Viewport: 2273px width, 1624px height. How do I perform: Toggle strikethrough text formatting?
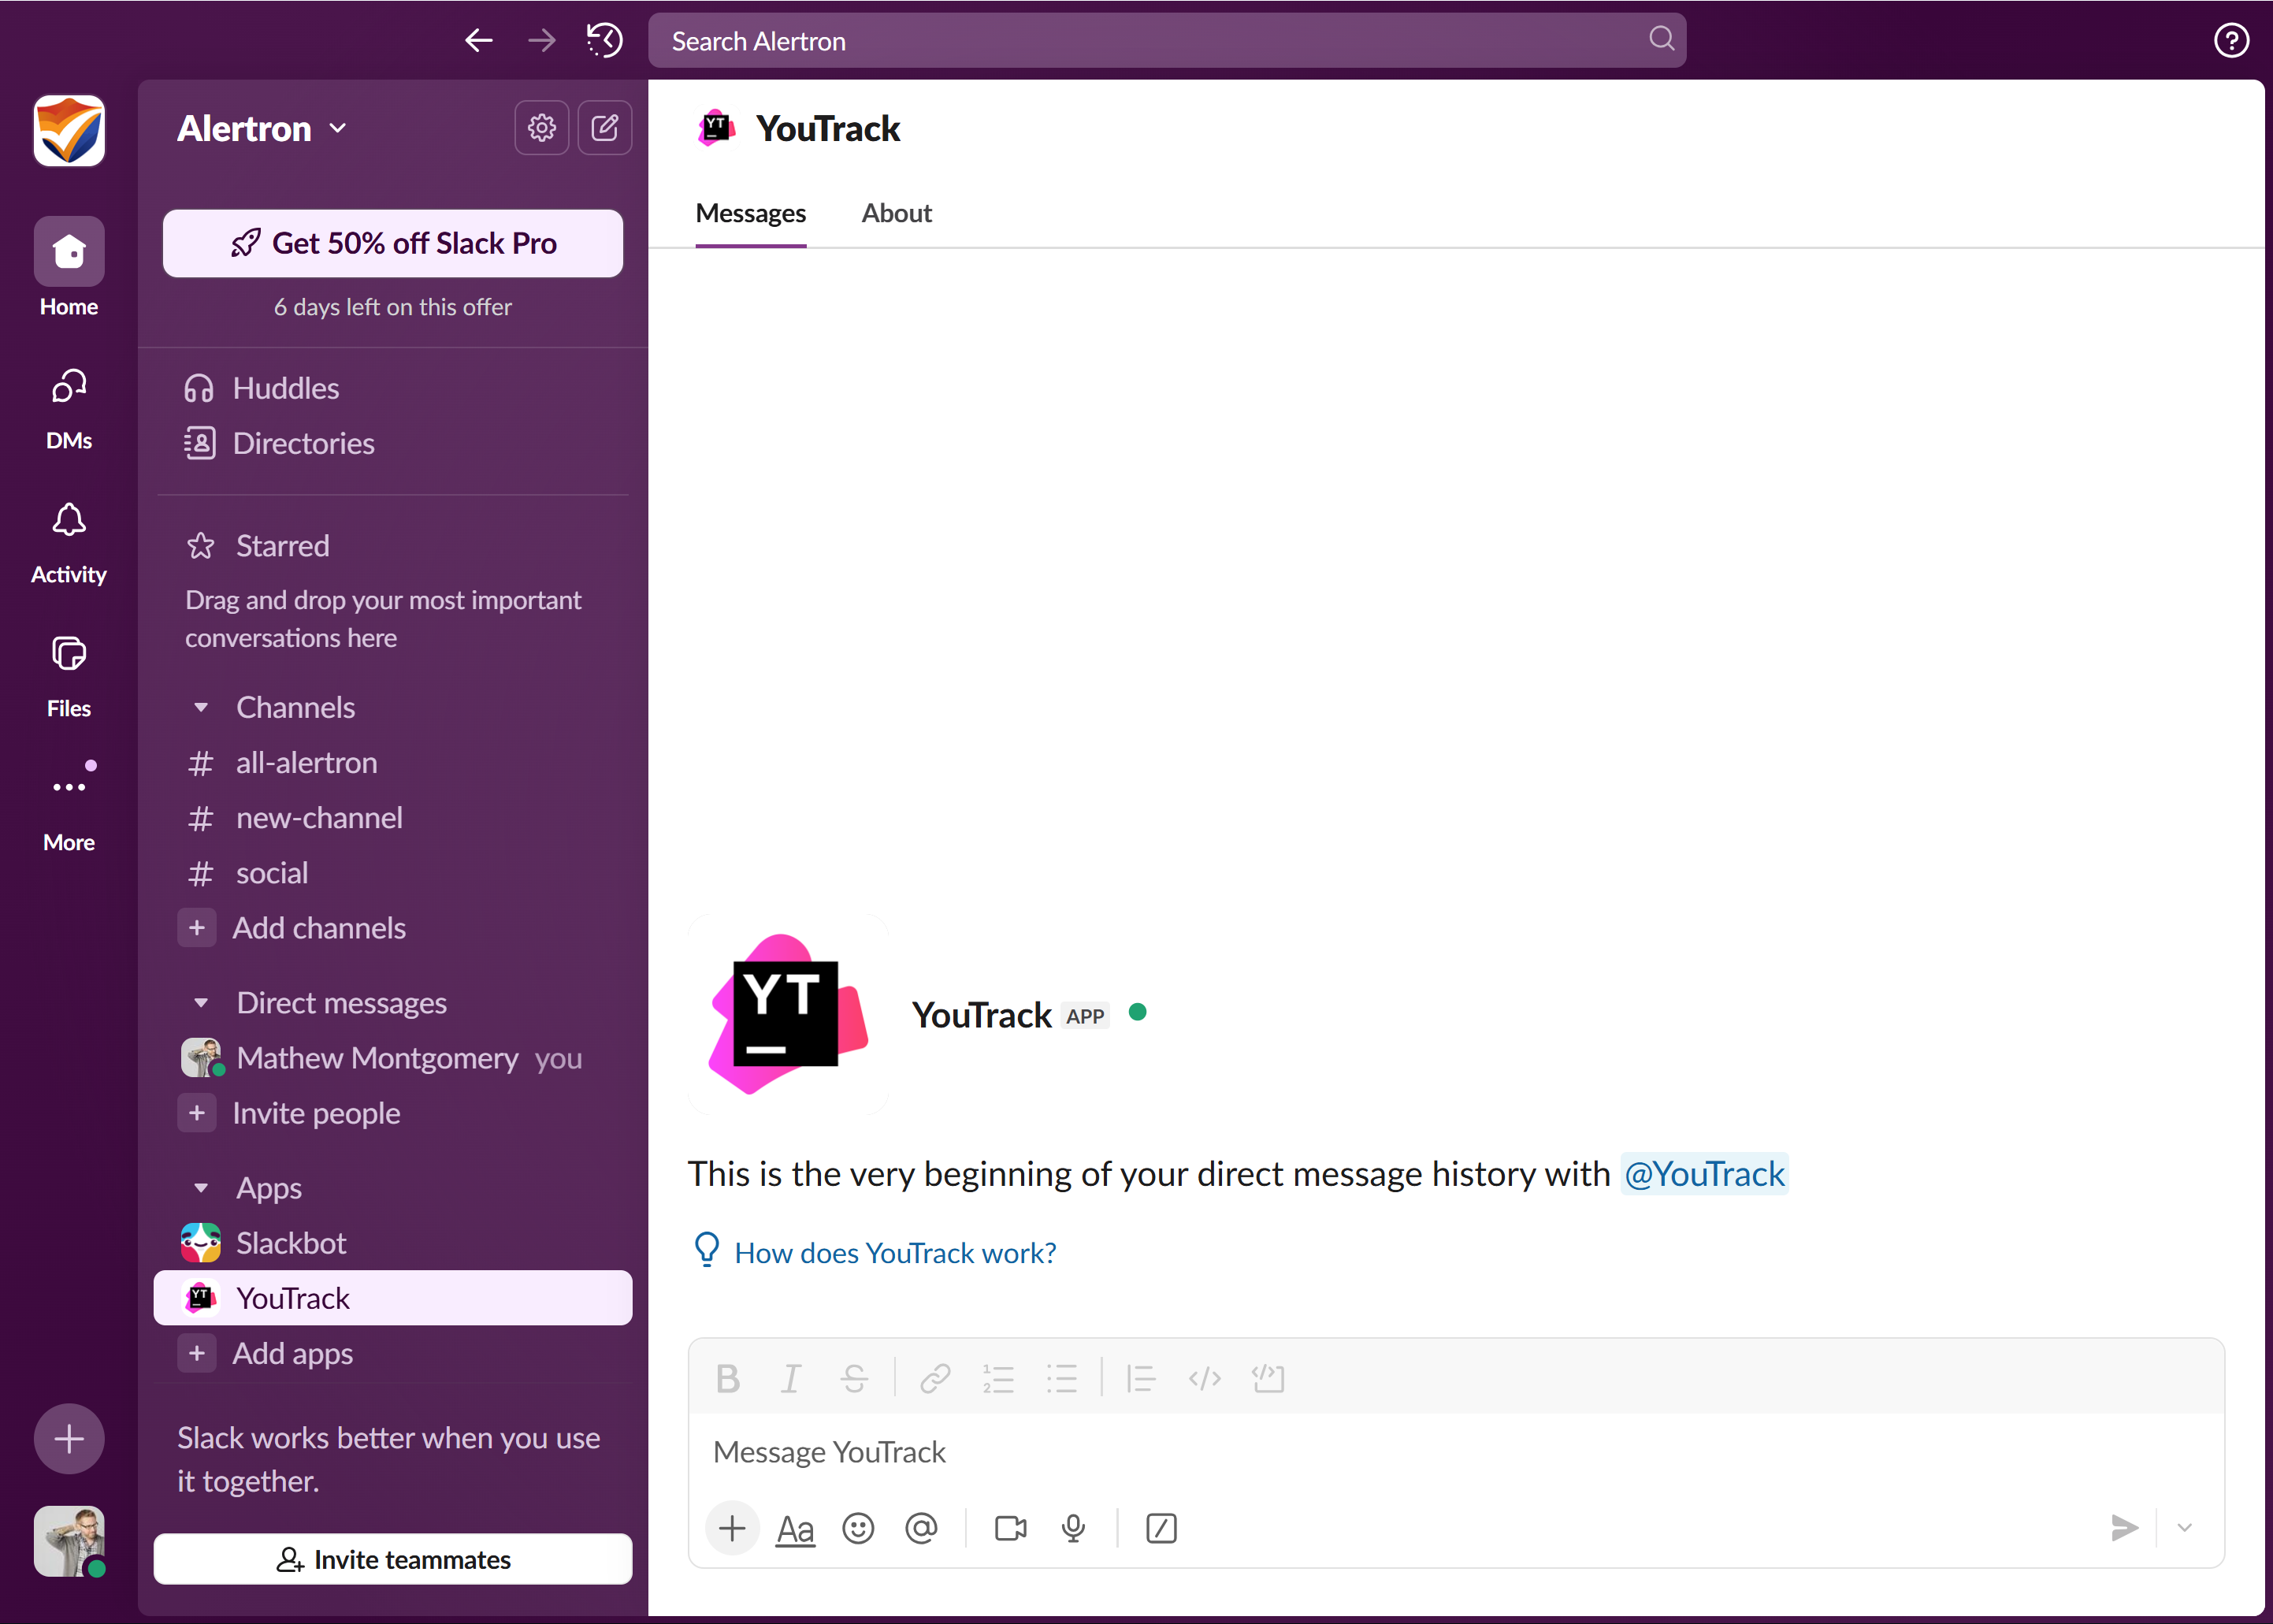(854, 1379)
